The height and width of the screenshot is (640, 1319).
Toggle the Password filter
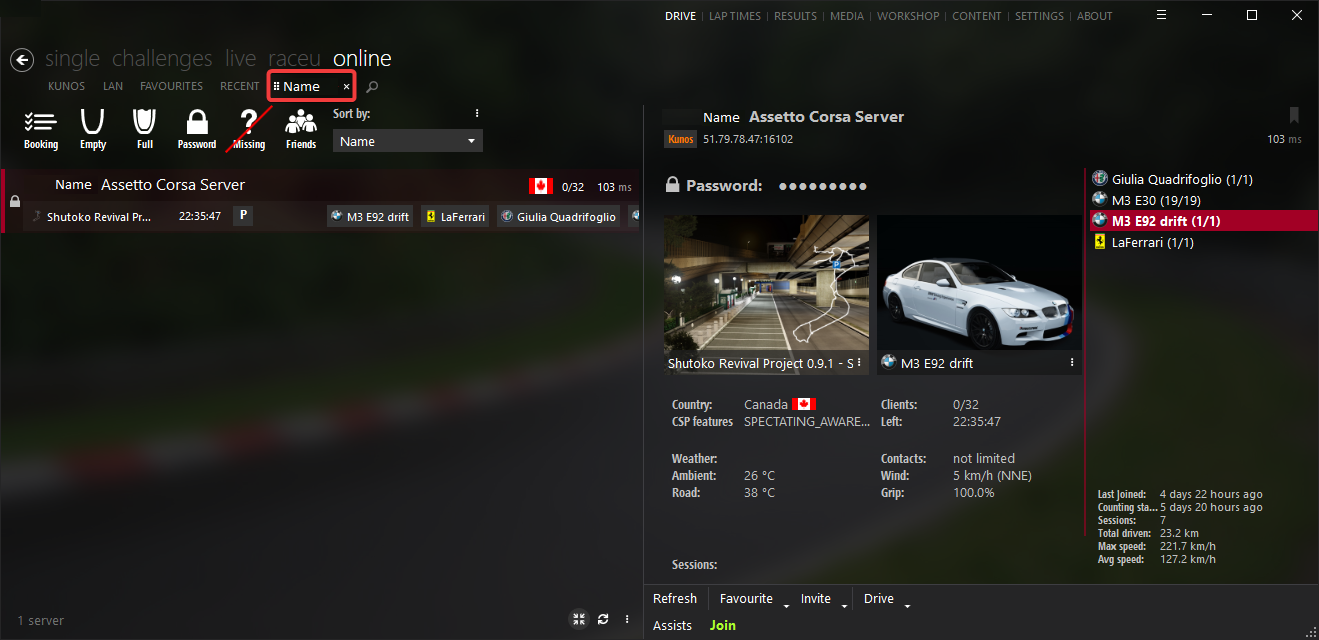click(x=197, y=130)
